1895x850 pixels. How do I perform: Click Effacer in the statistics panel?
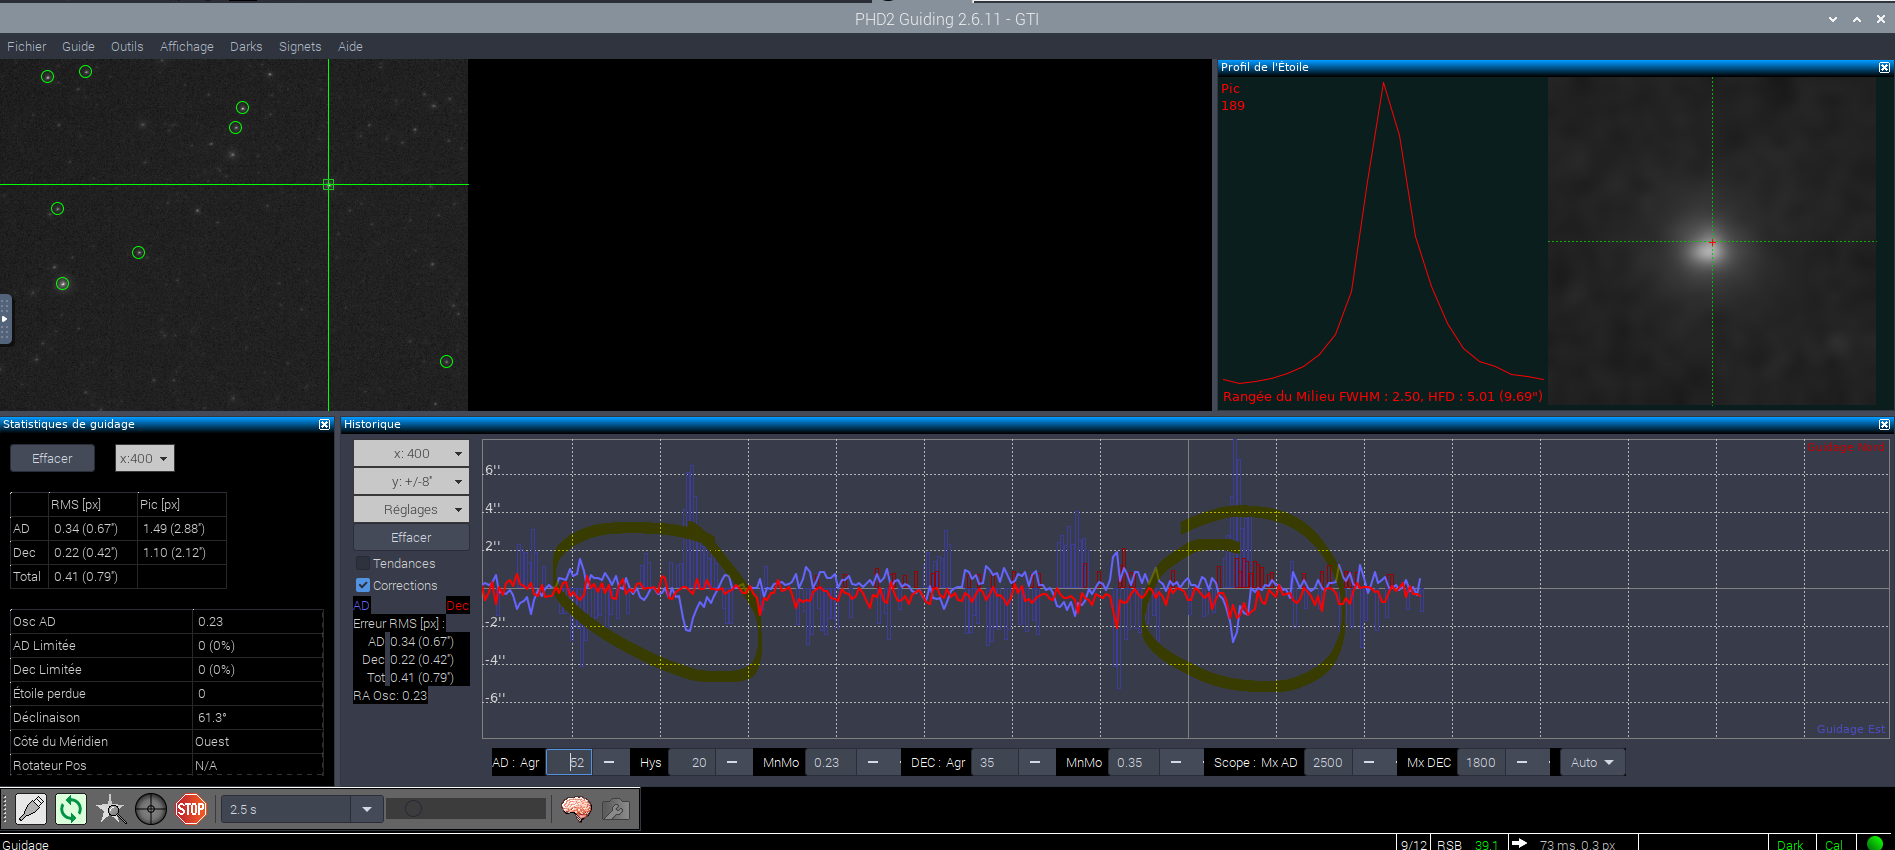pyautogui.click(x=52, y=458)
